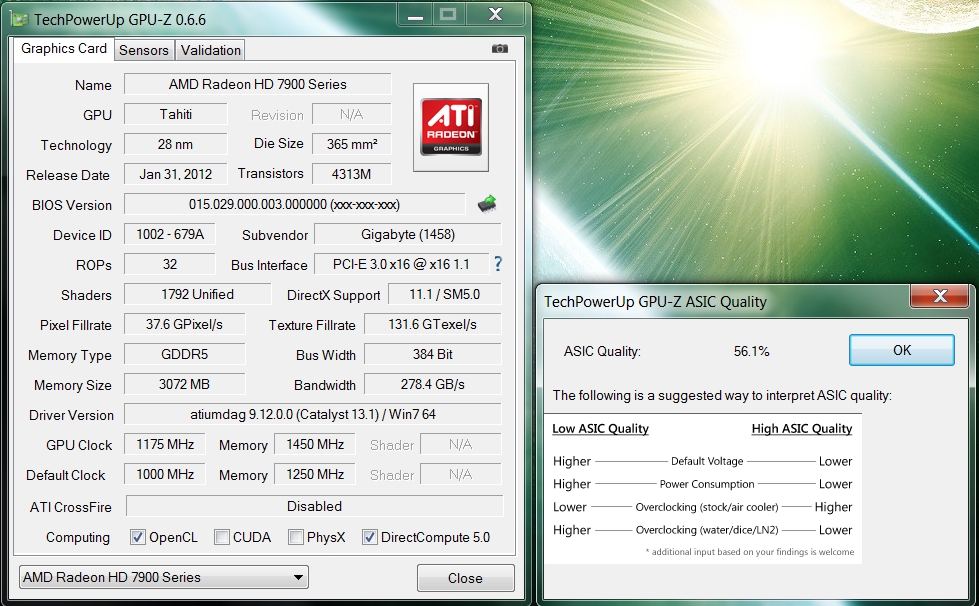Click the Bandwidth value 278.4 GB/s
The height and width of the screenshot is (606, 979).
click(433, 384)
